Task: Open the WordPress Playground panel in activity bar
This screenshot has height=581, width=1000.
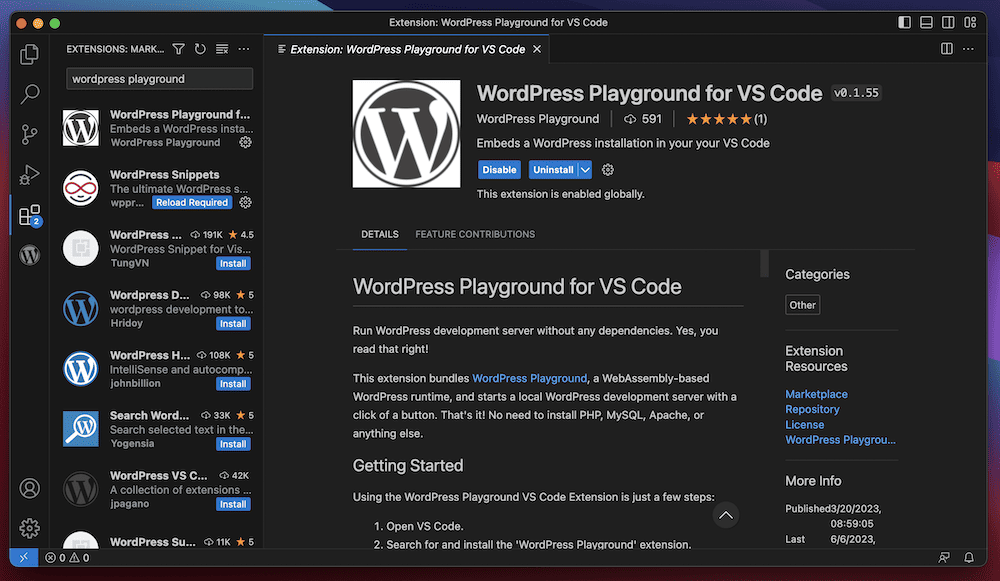Action: 29,254
